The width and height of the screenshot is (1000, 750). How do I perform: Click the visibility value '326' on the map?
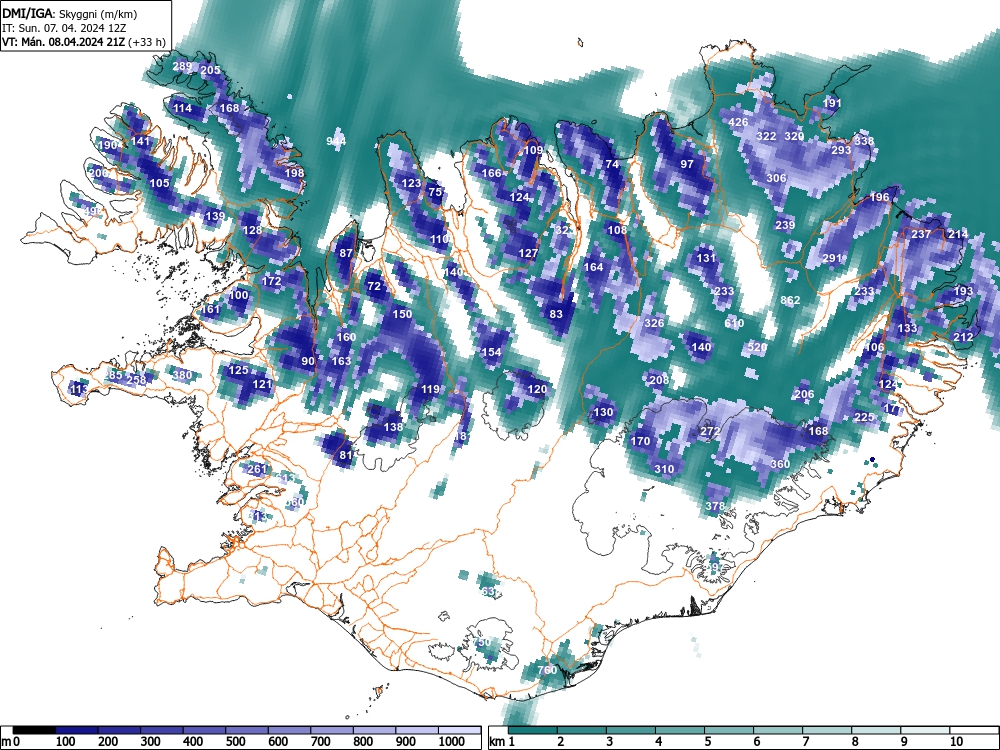coord(654,323)
